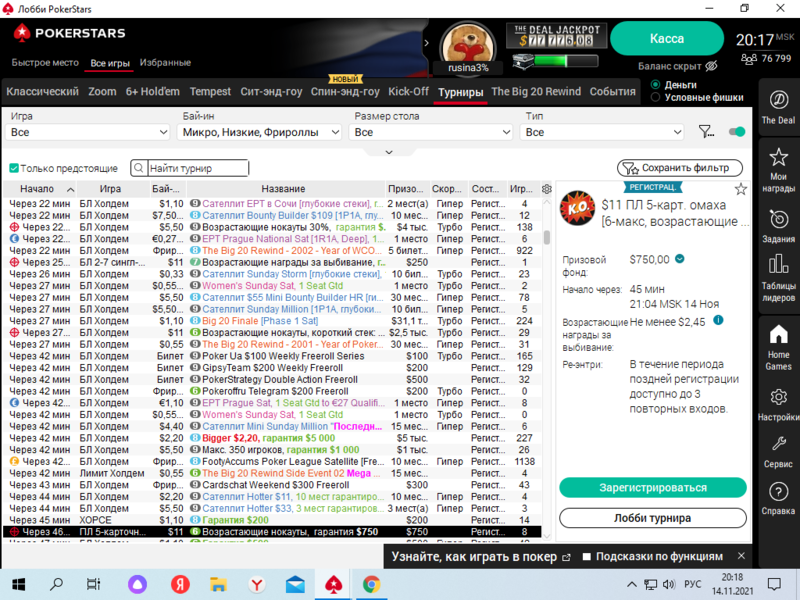Uncheck Только предстоящие checkbox
This screenshot has width=800, height=600.
[x=14, y=169]
